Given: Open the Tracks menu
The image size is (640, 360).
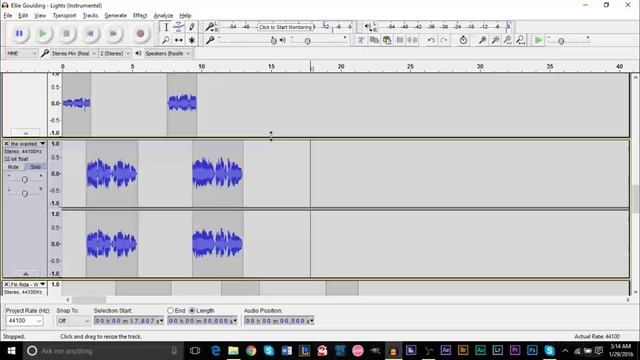Looking at the screenshot, I should click(x=90, y=16).
